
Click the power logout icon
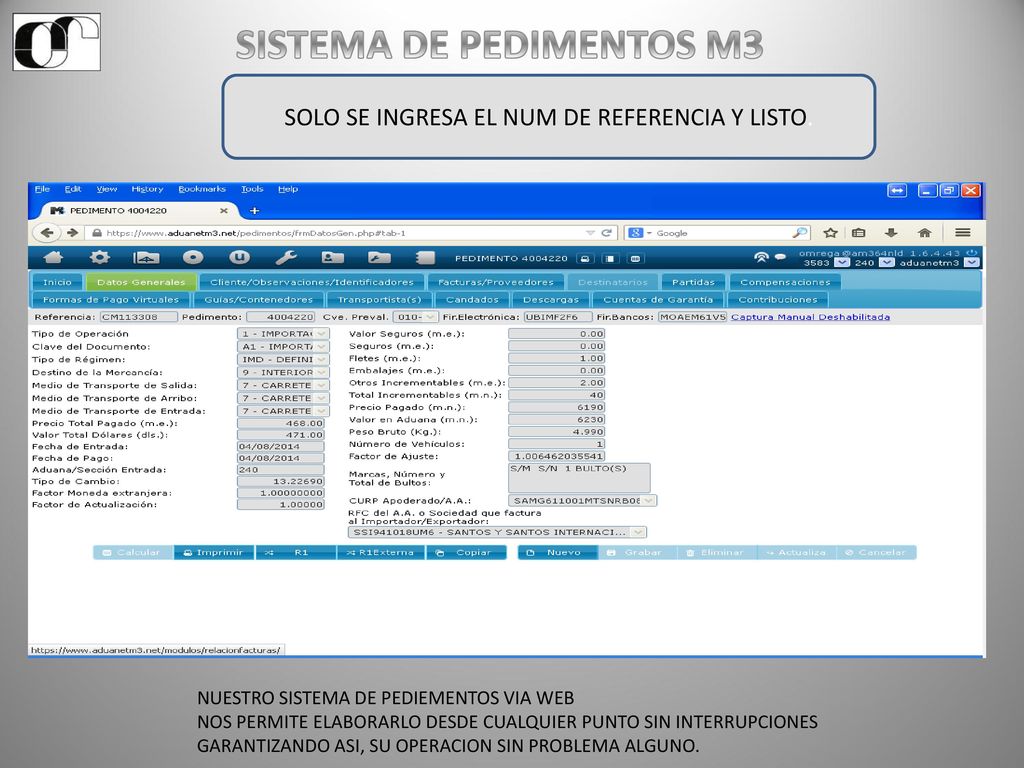[x=972, y=253]
